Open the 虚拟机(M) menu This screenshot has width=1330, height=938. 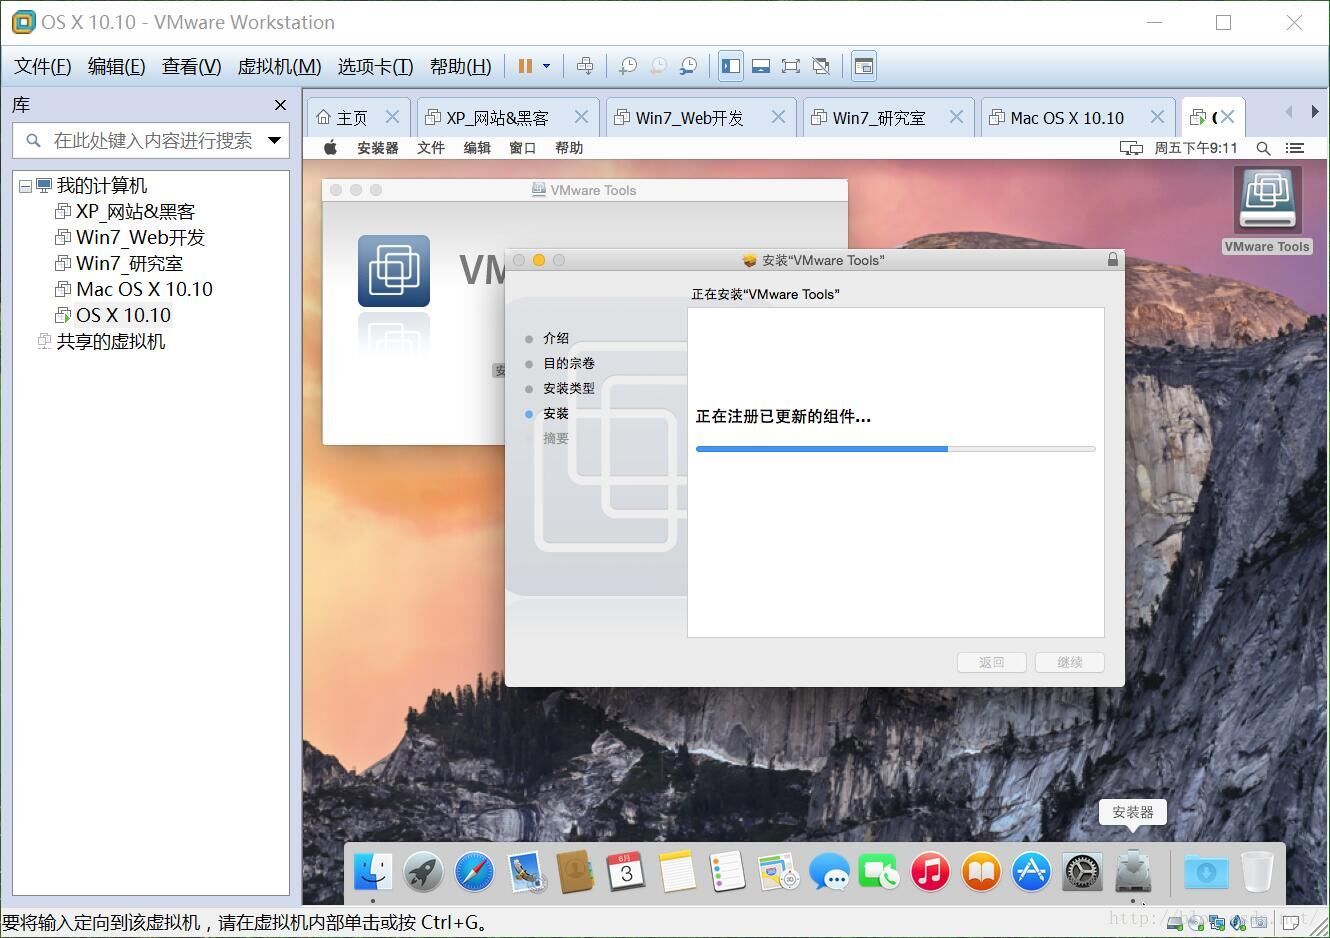point(279,66)
